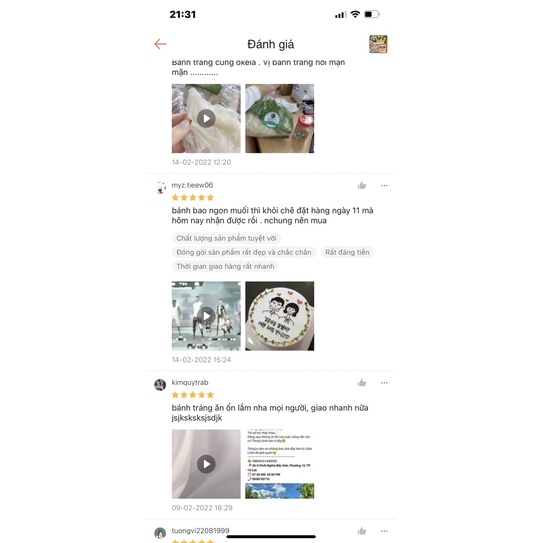Tap the back arrow beside Đánh giá
543x543 pixels.
(x=160, y=44)
